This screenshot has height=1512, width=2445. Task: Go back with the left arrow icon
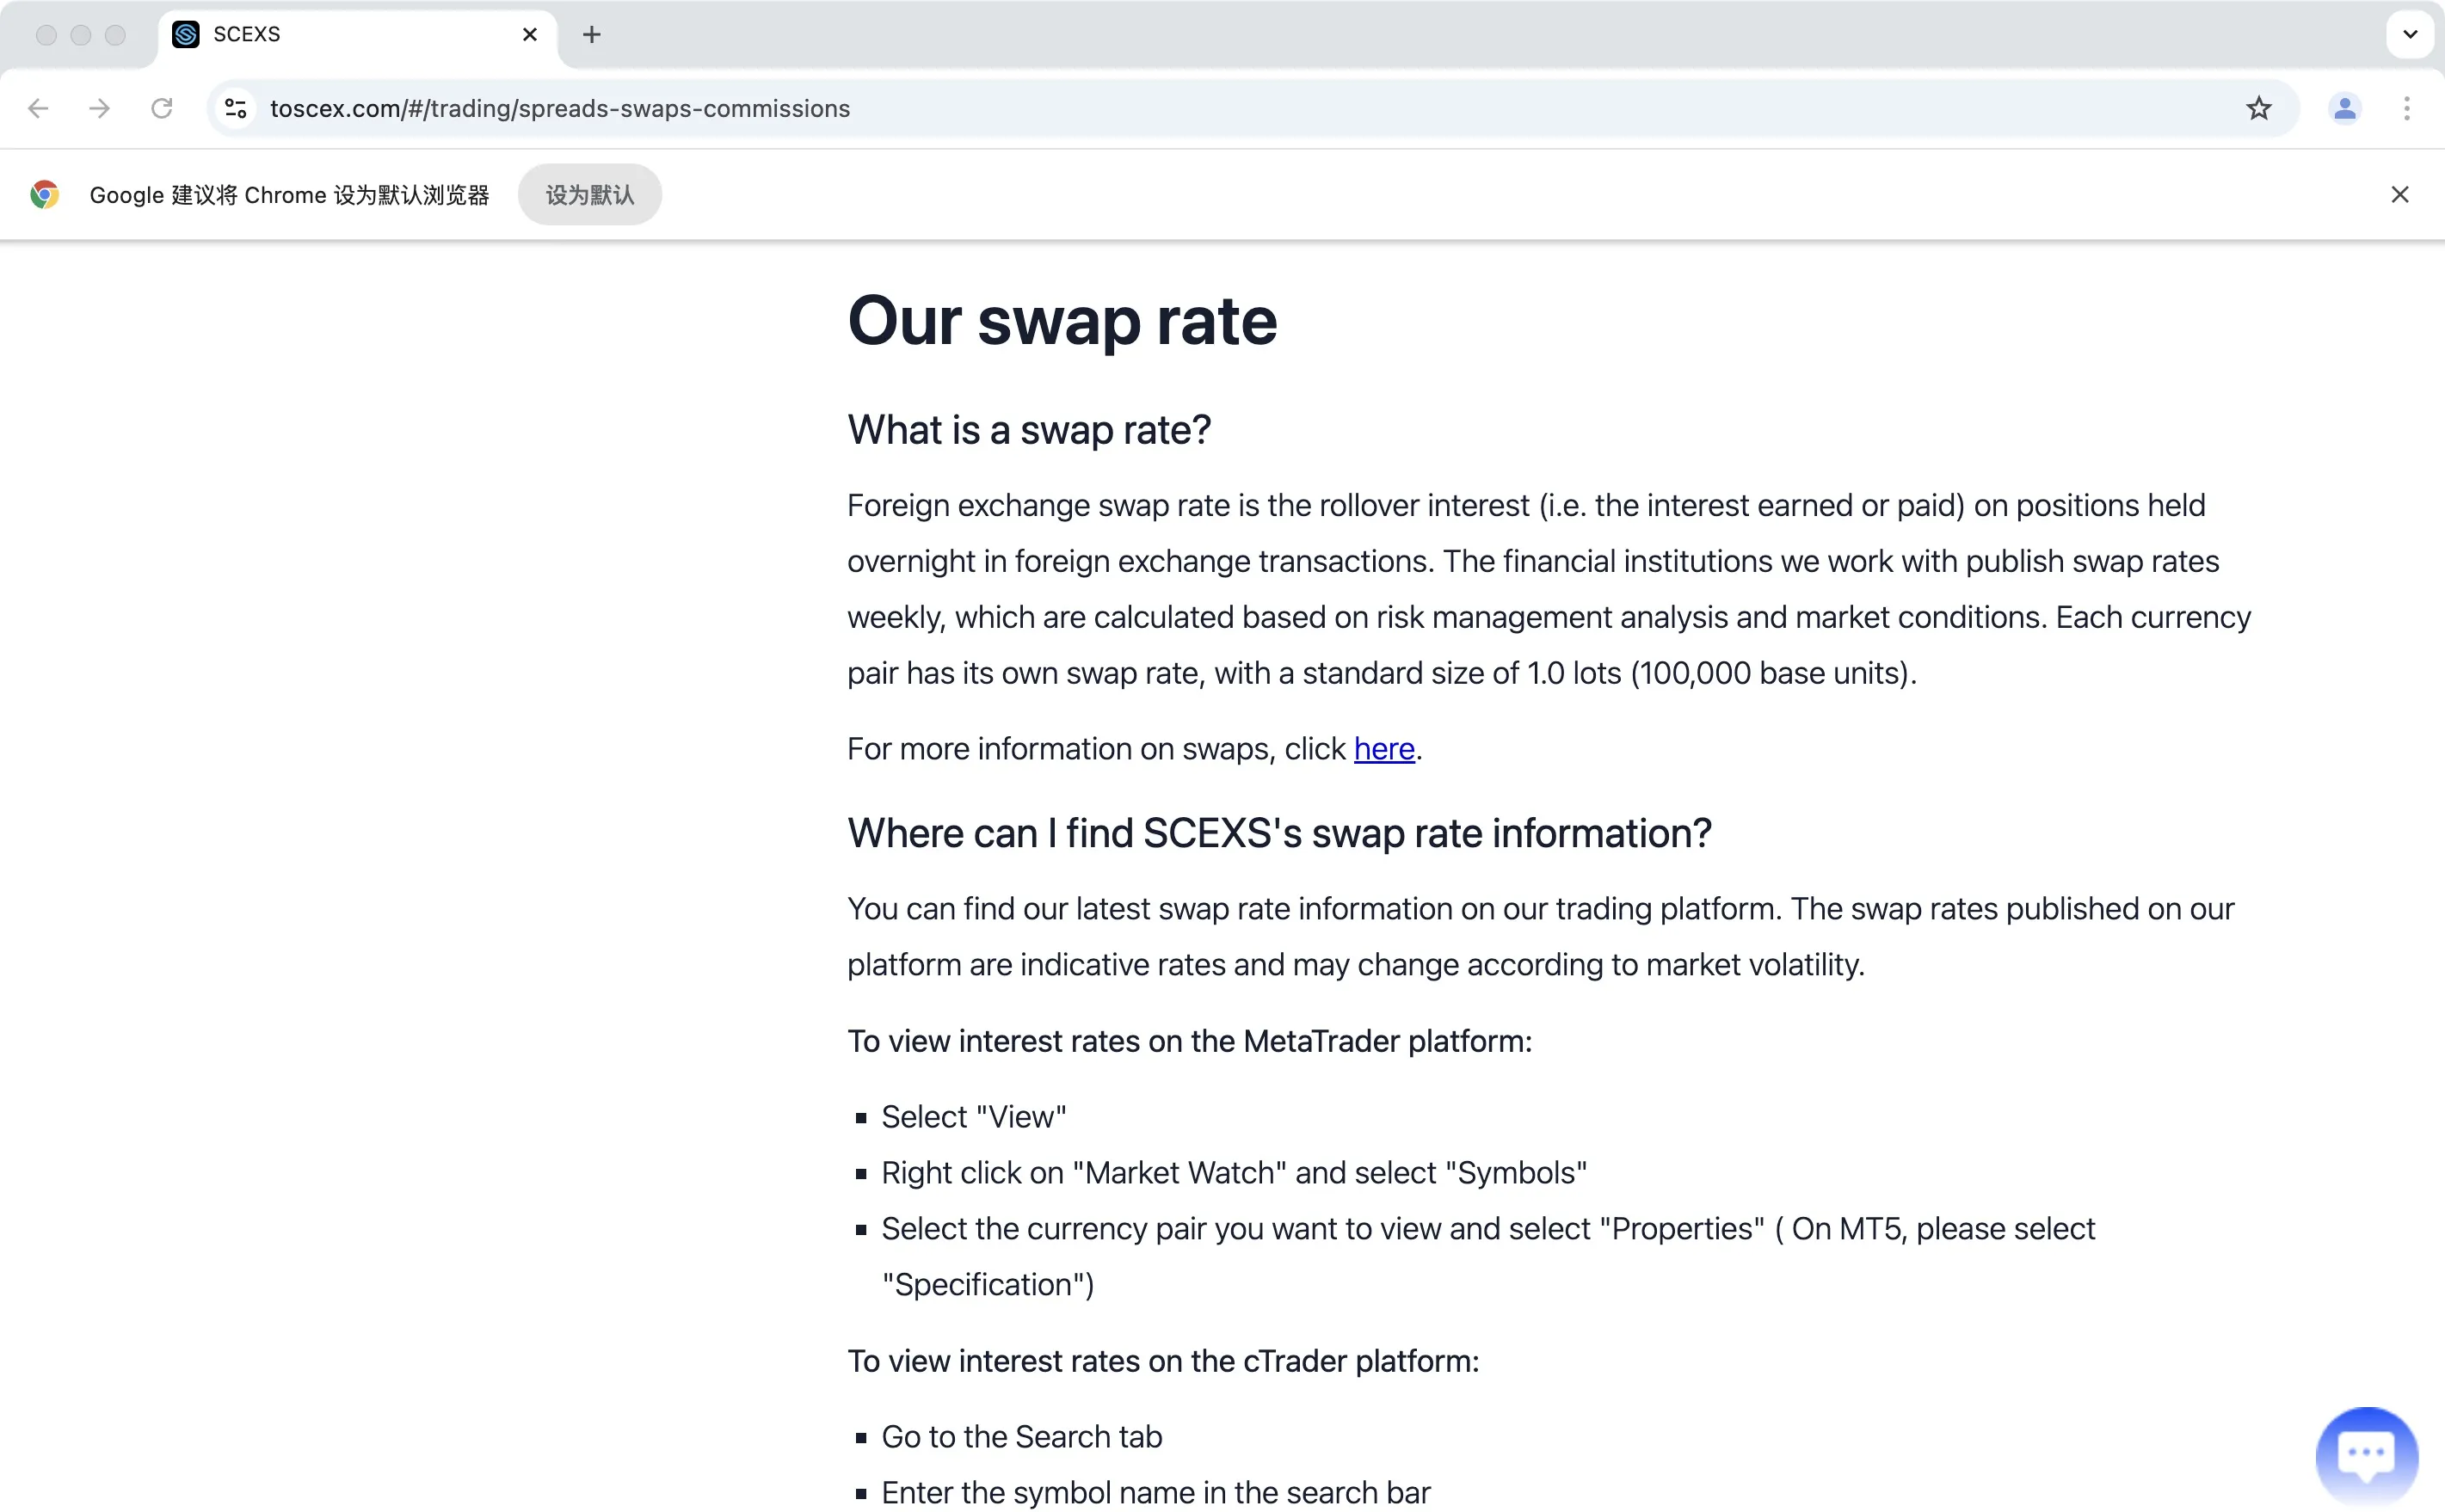[38, 109]
